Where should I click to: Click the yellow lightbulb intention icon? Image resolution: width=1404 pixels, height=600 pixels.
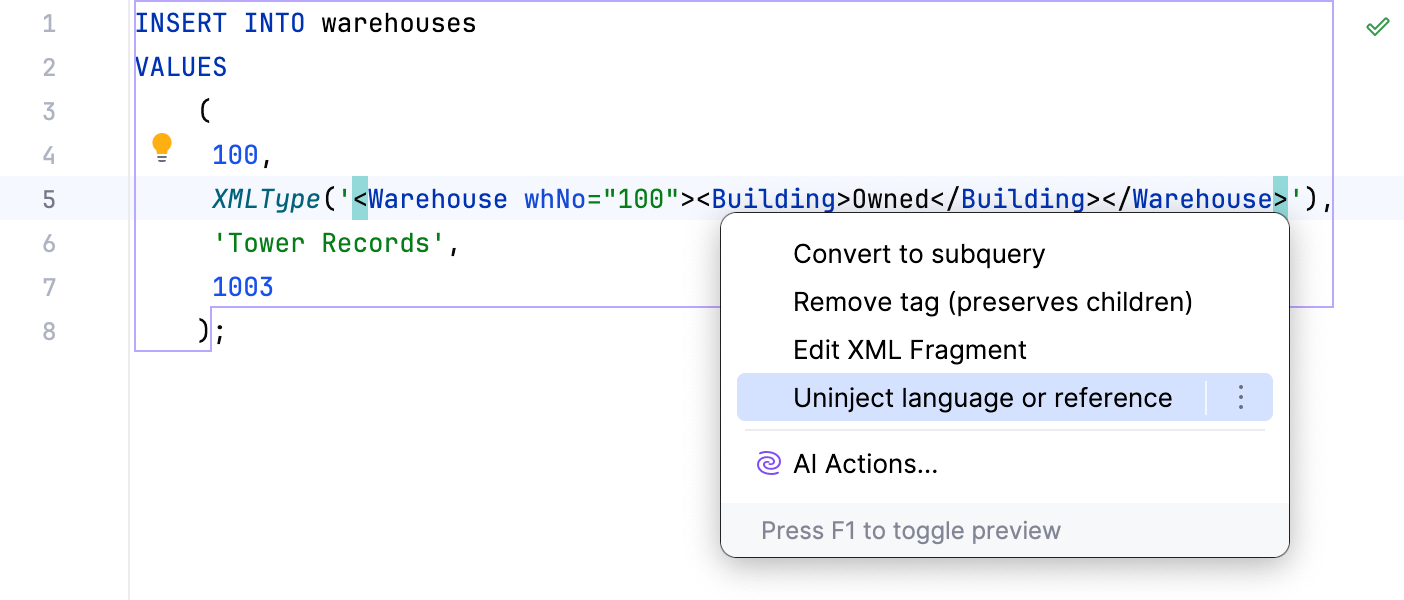[162, 148]
